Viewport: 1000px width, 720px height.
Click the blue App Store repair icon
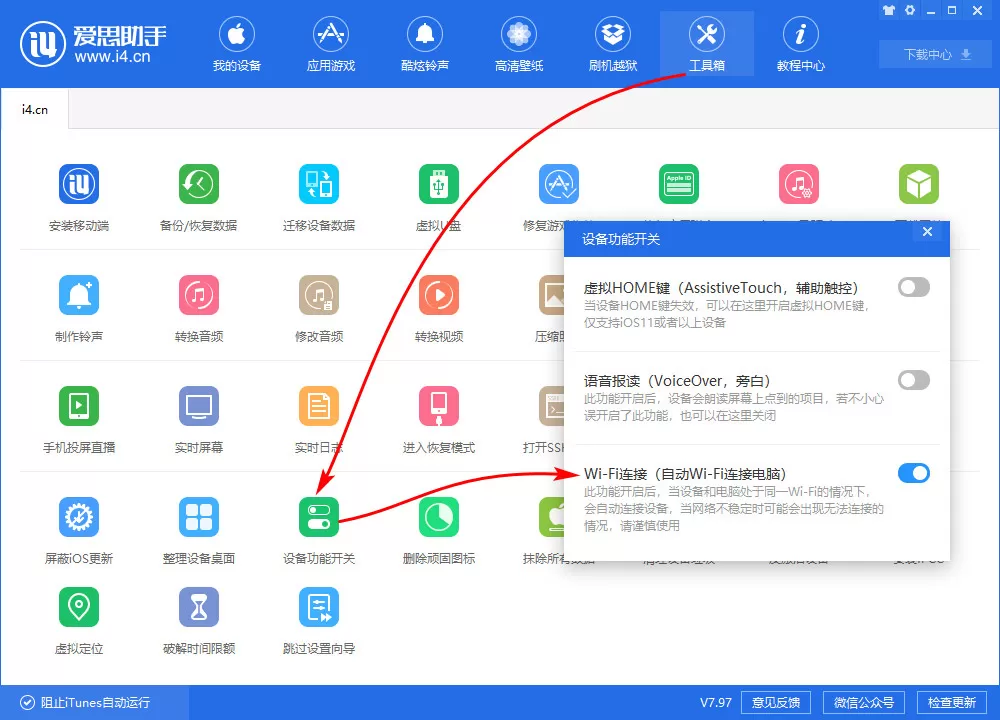(x=558, y=184)
